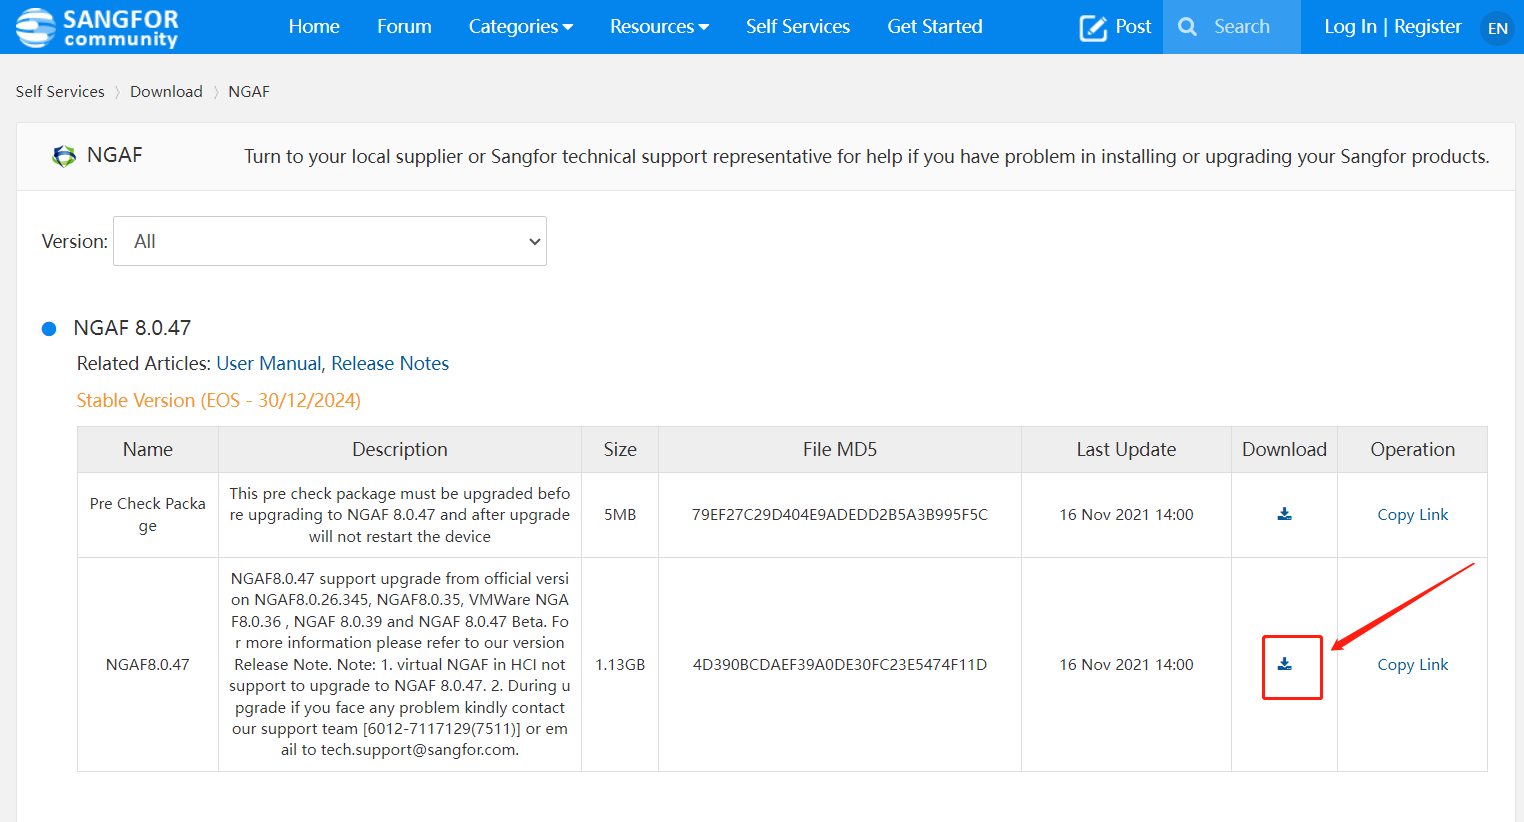This screenshot has height=822, width=1524.
Task: Go to the Home page
Action: (x=314, y=27)
